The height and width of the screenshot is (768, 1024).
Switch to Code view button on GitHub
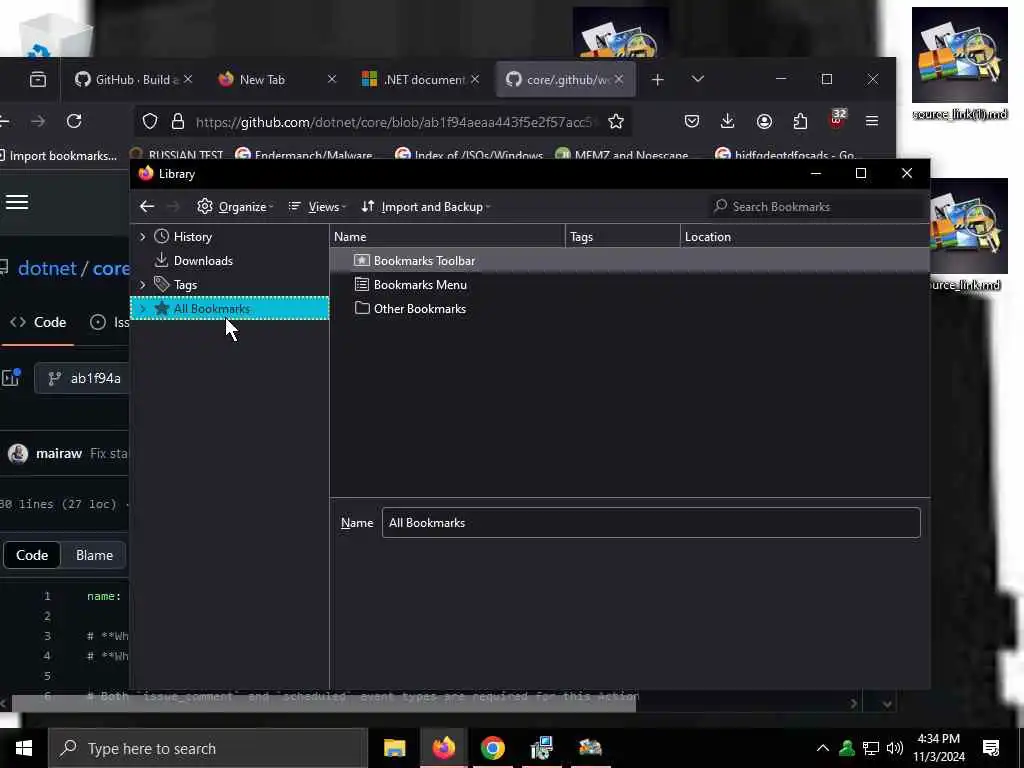pos(32,555)
